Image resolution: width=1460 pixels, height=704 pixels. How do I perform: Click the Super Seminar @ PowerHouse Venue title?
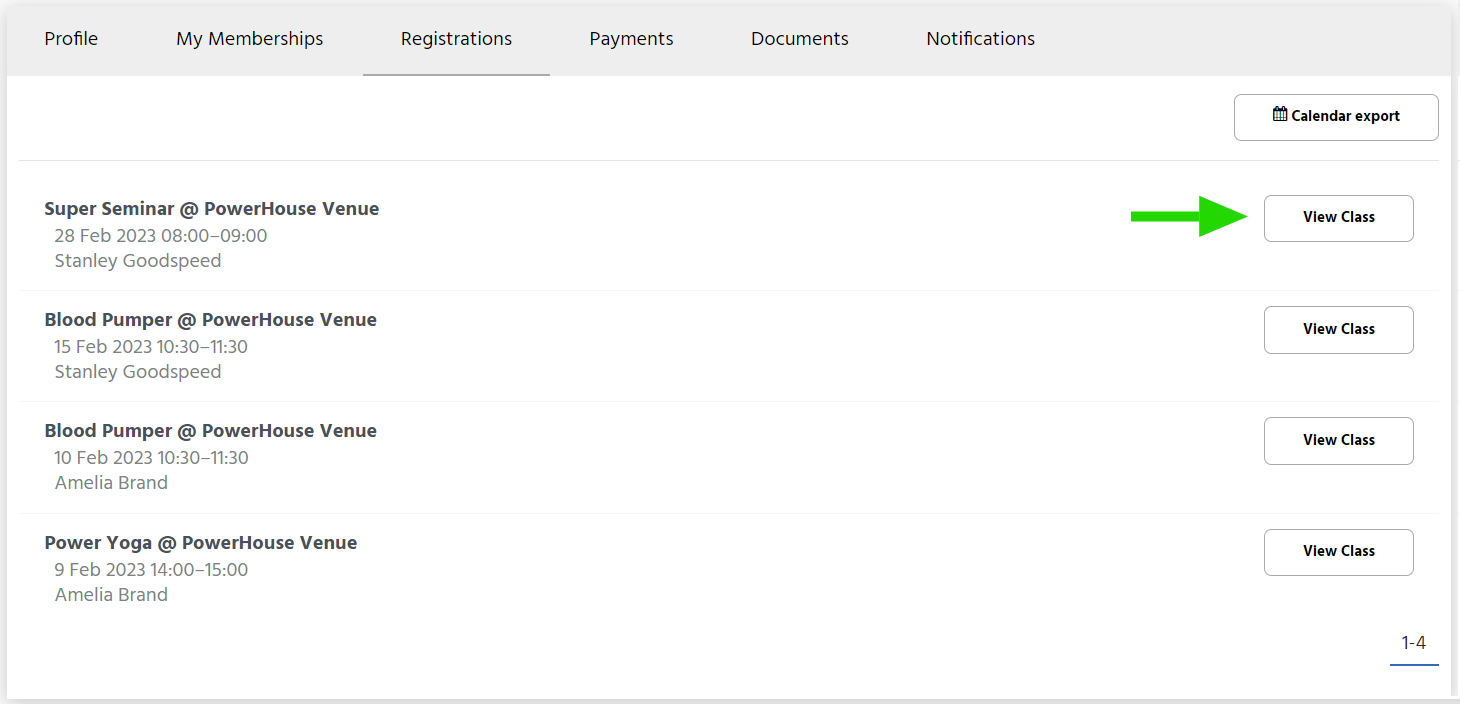(x=212, y=209)
